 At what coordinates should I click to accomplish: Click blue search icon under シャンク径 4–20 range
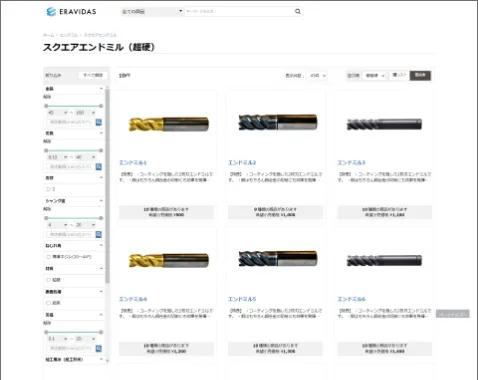pos(99,235)
